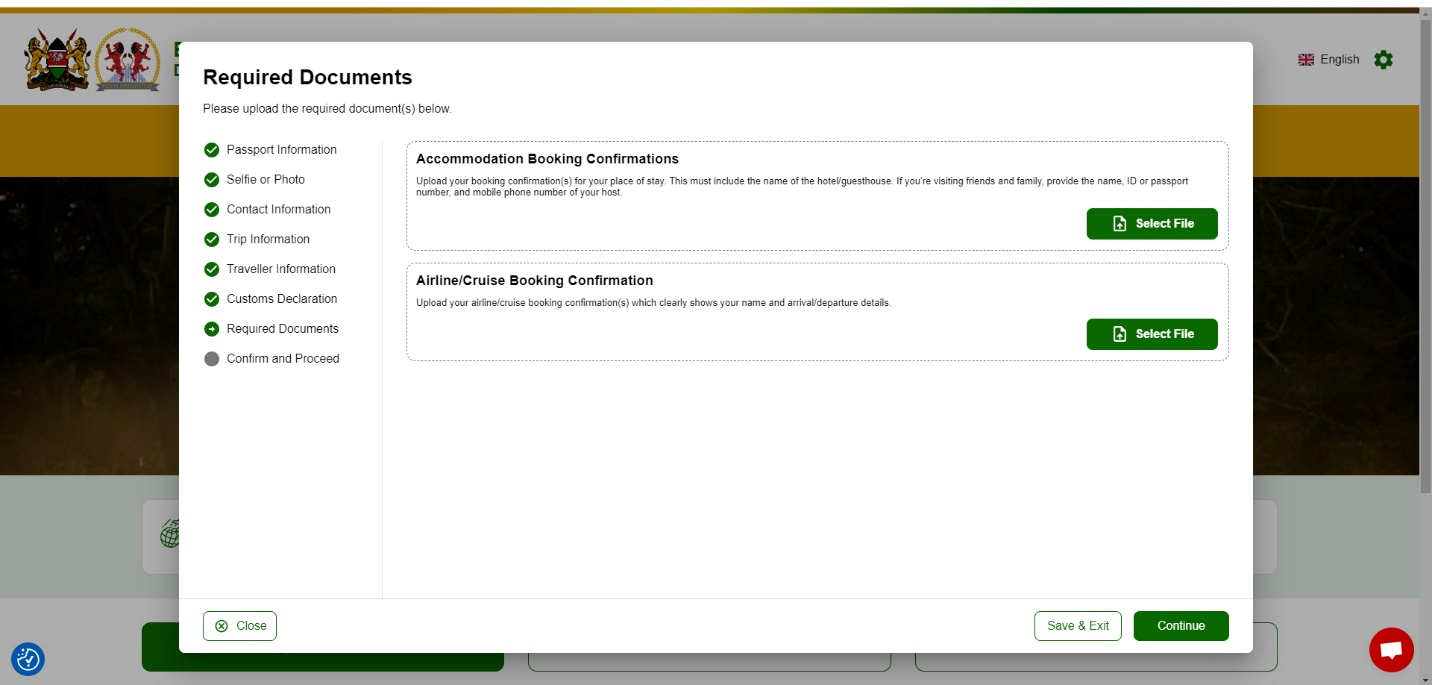
Task: Click the green checkmark beside Passport Information
Action: click(211, 150)
